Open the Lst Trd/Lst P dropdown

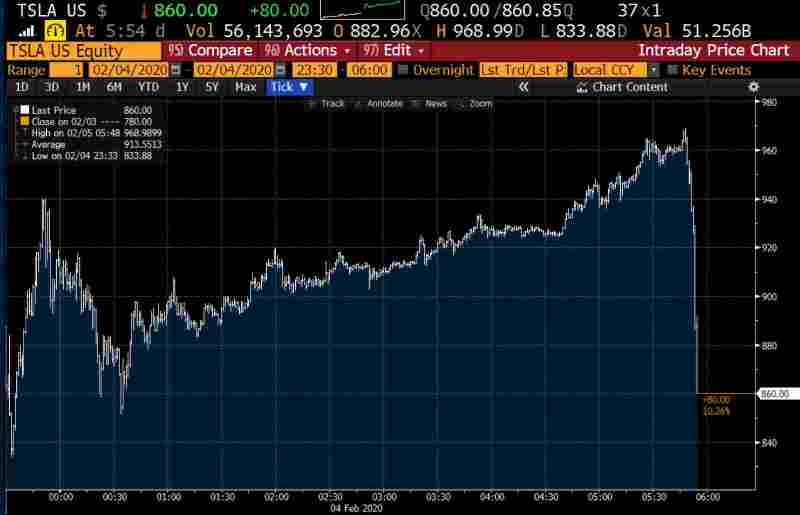pos(523,69)
